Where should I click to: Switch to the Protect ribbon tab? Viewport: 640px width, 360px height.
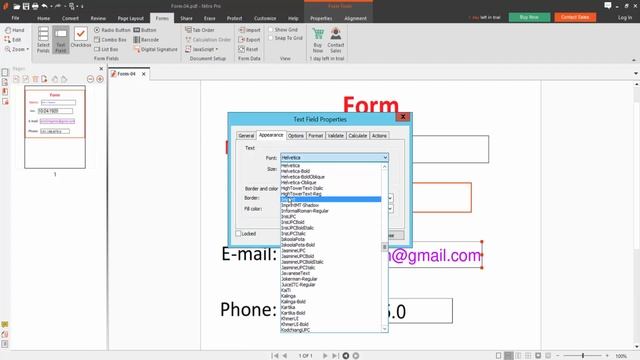click(234, 18)
